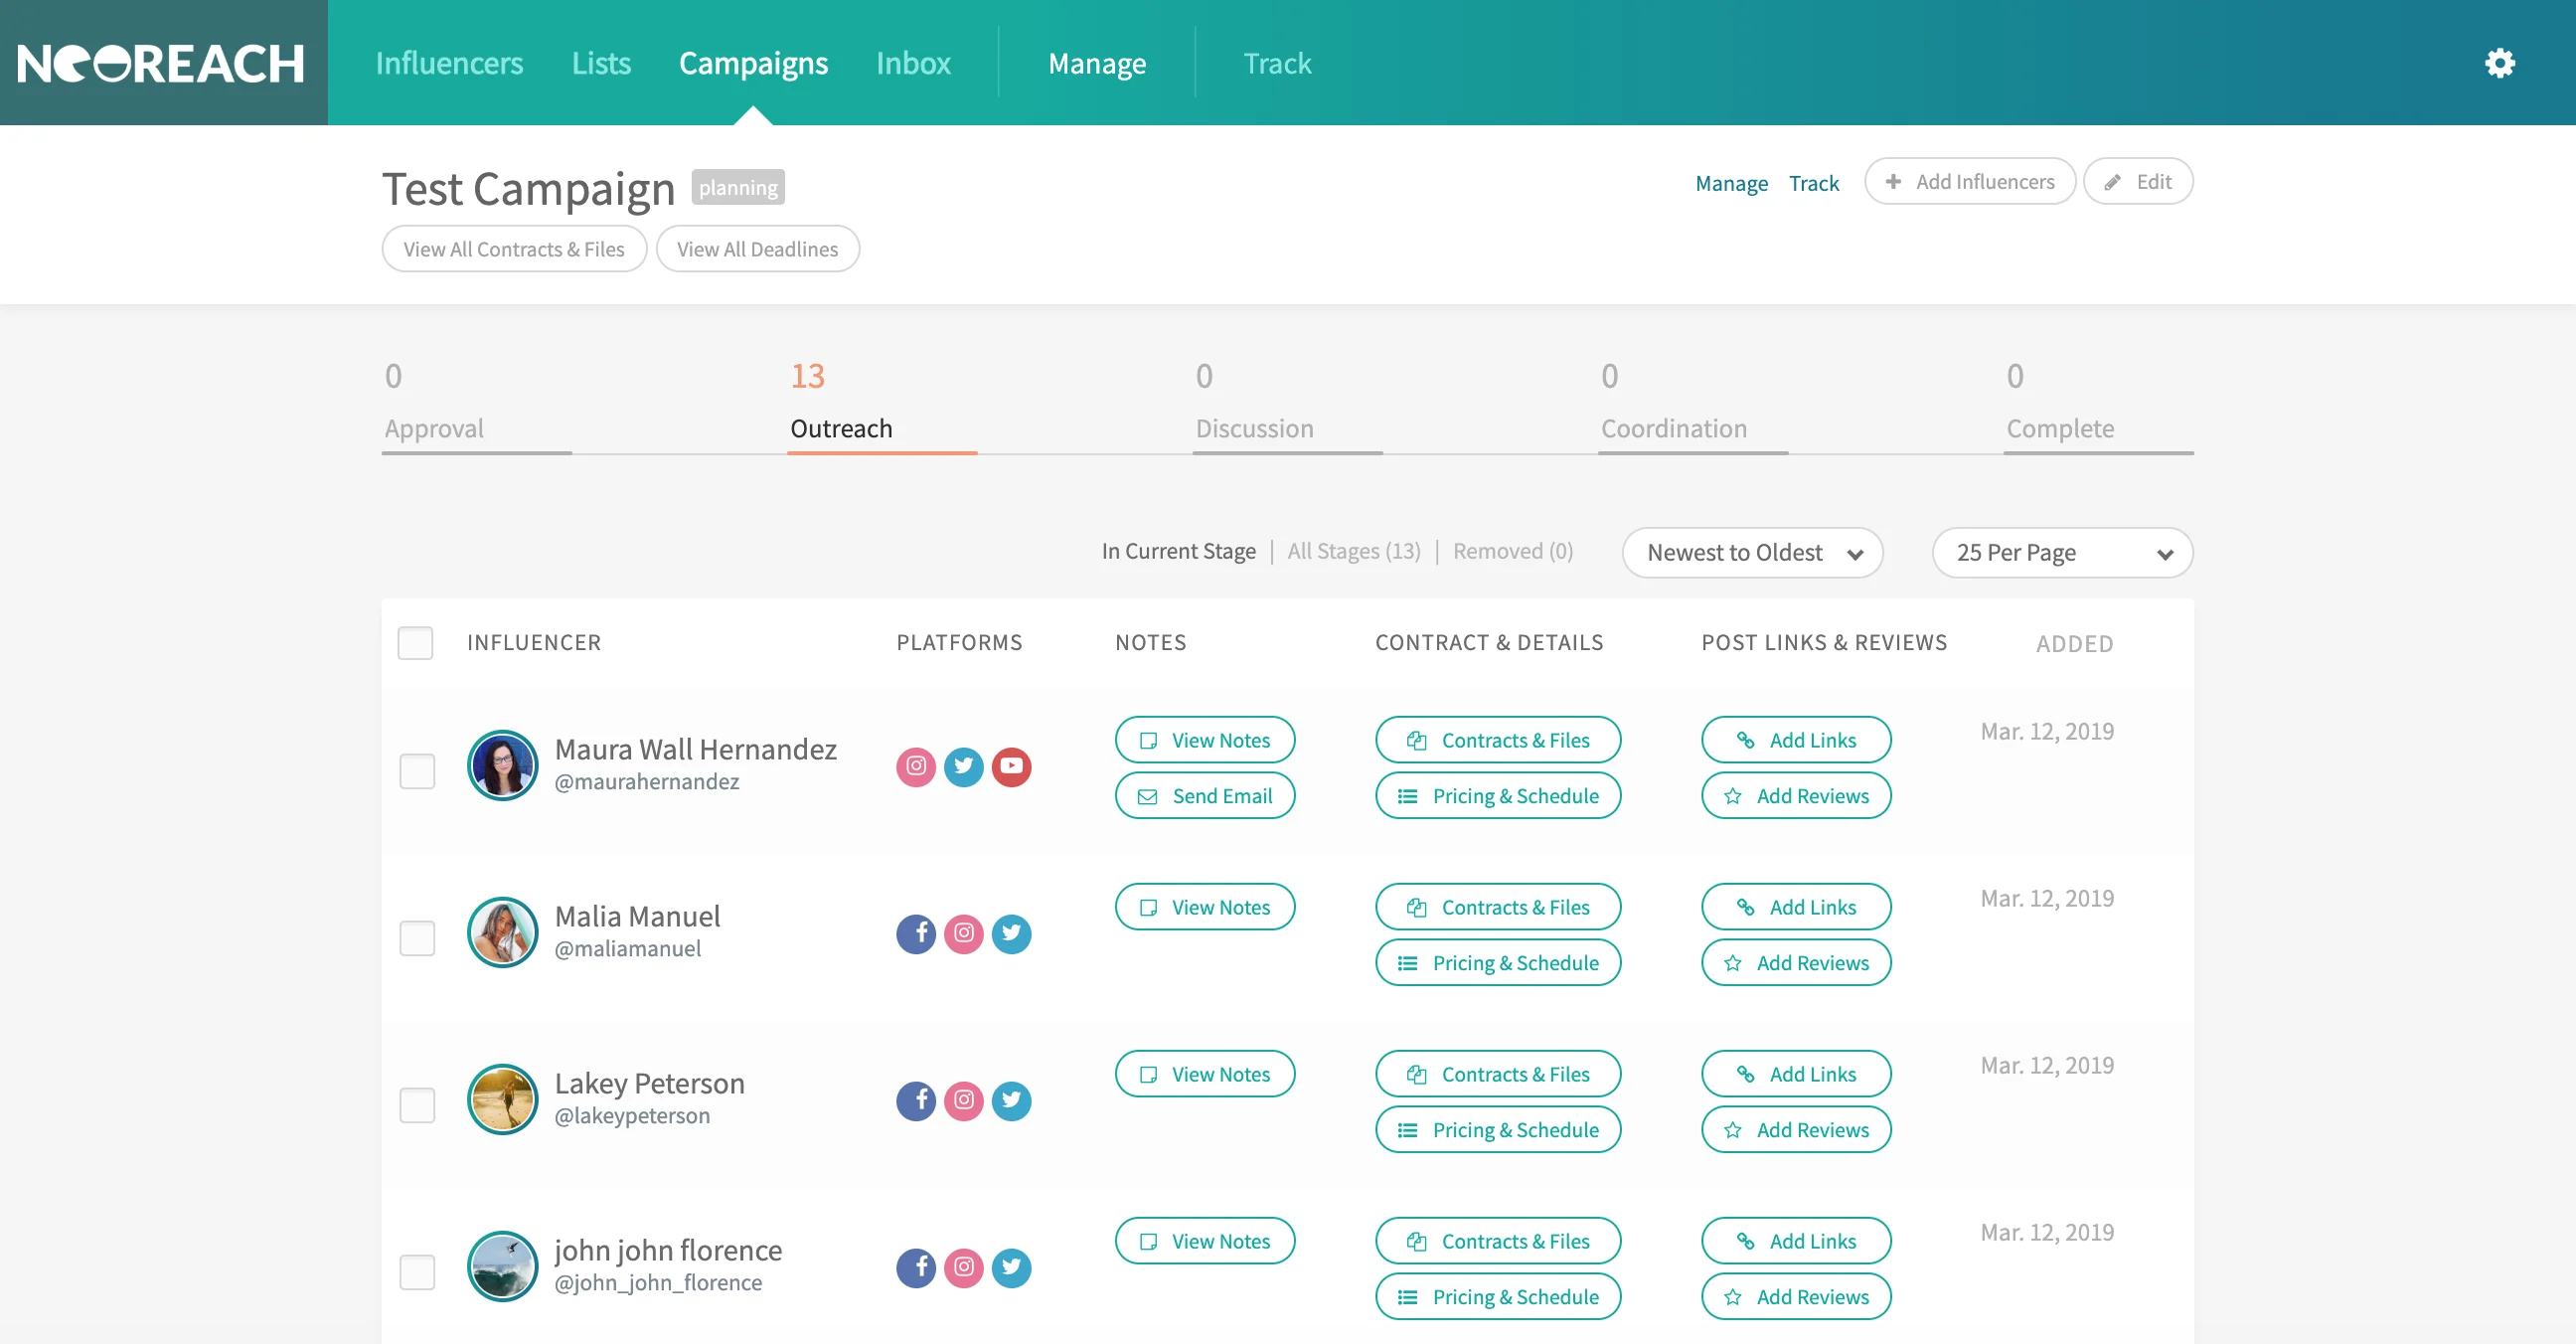Open Add Influencers menu button
2576x1344 pixels.
pyautogui.click(x=1969, y=182)
